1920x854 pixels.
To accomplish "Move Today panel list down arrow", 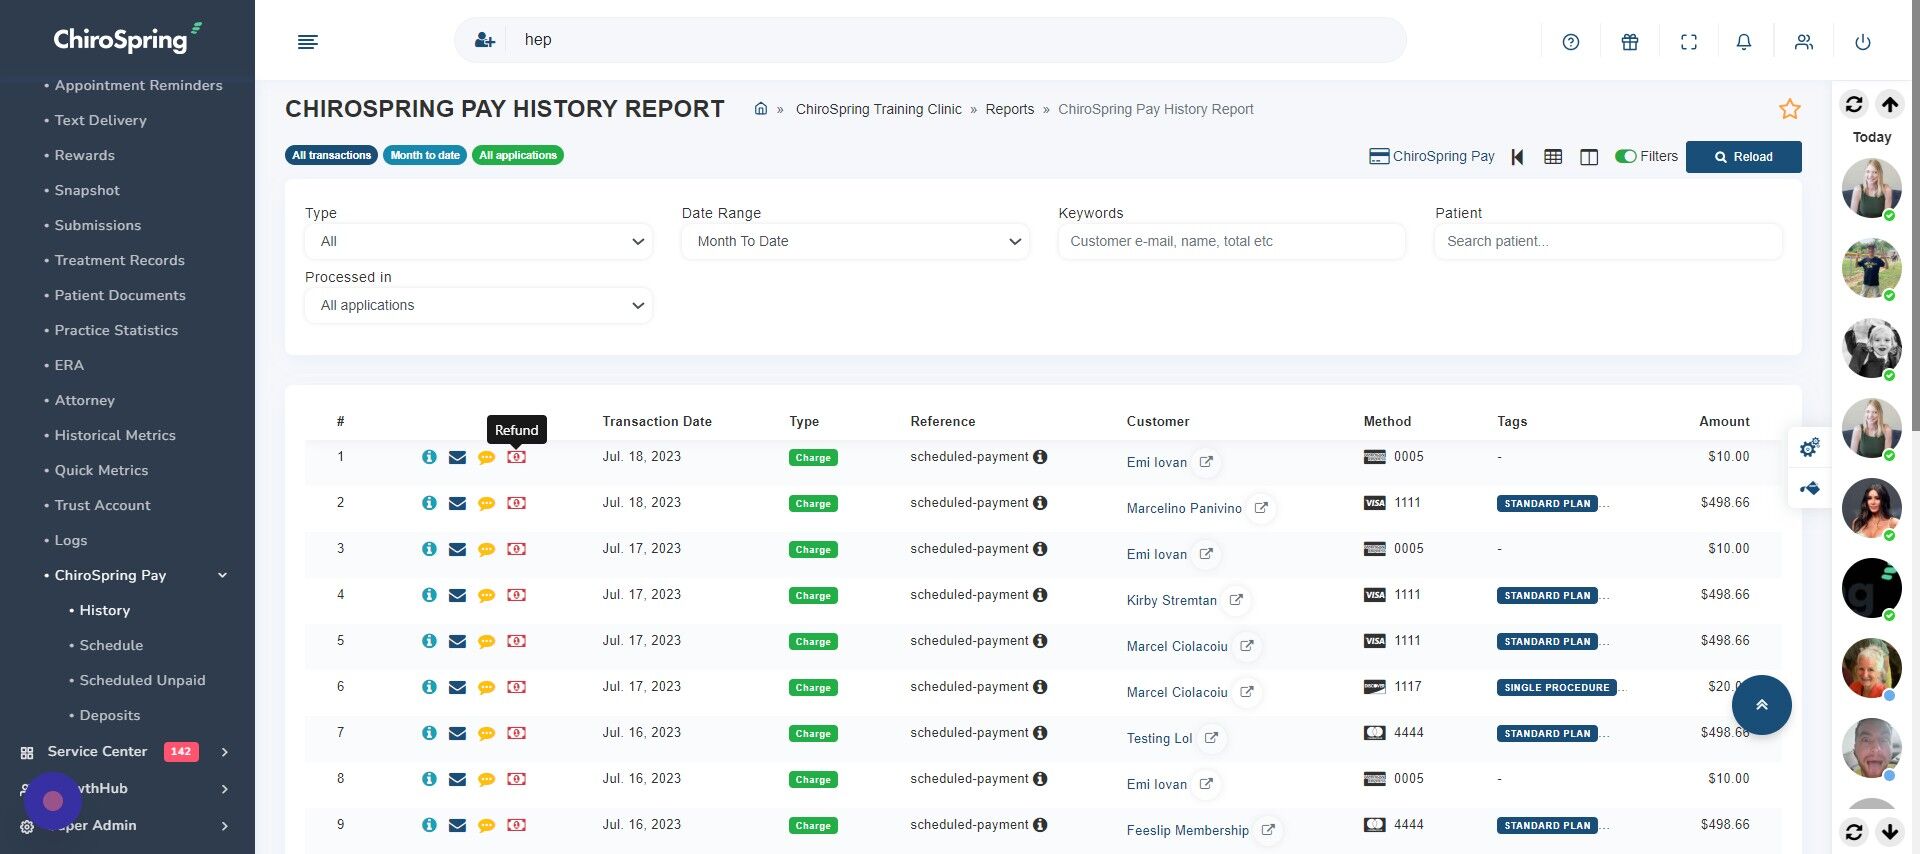I will 1890,831.
